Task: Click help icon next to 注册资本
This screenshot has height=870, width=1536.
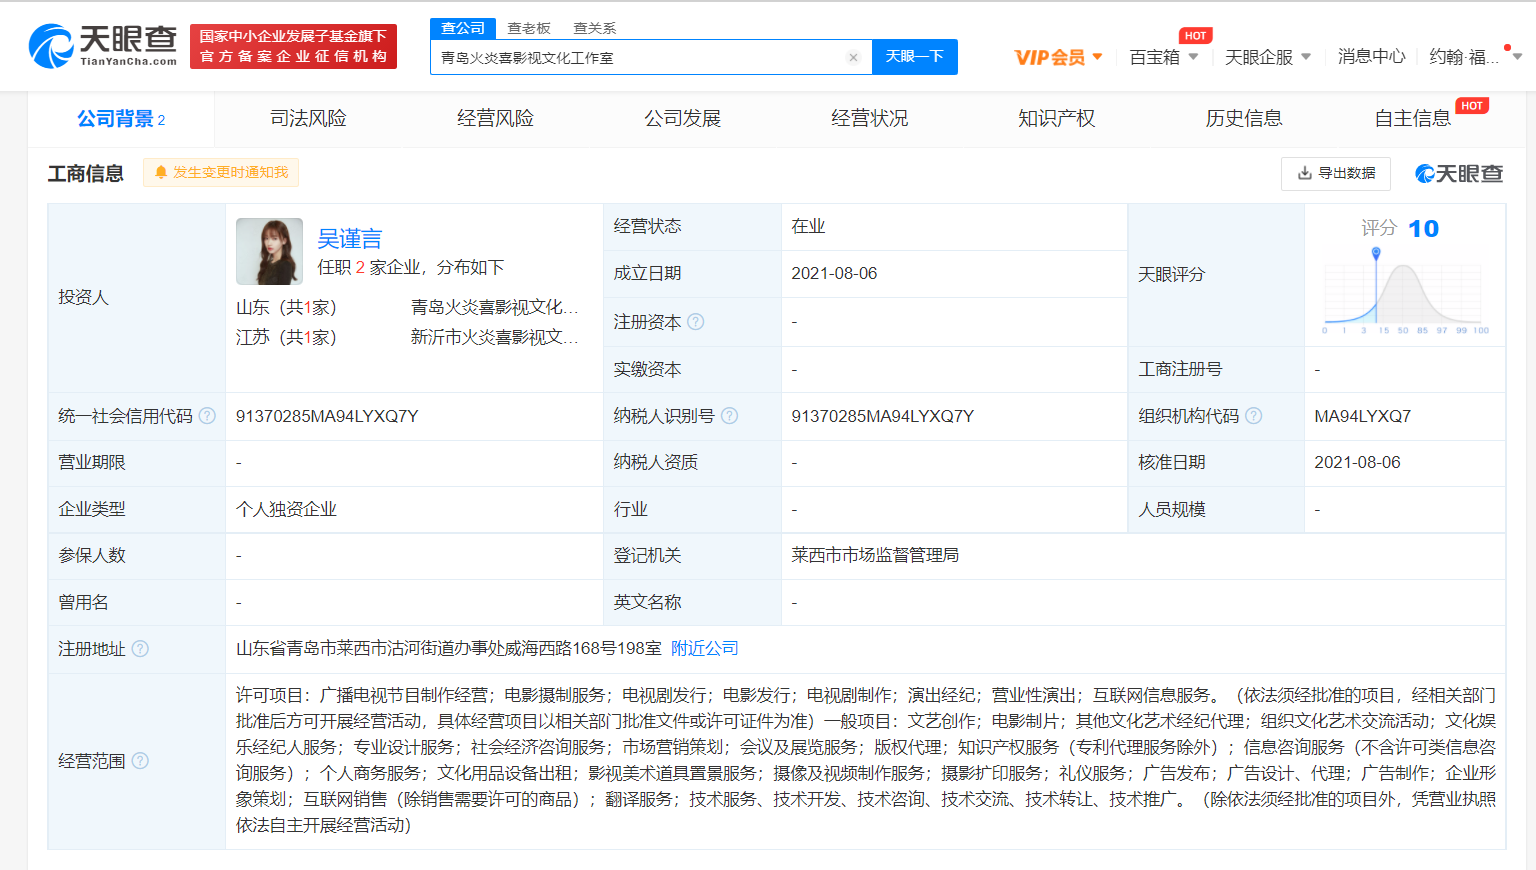Action: point(696,322)
